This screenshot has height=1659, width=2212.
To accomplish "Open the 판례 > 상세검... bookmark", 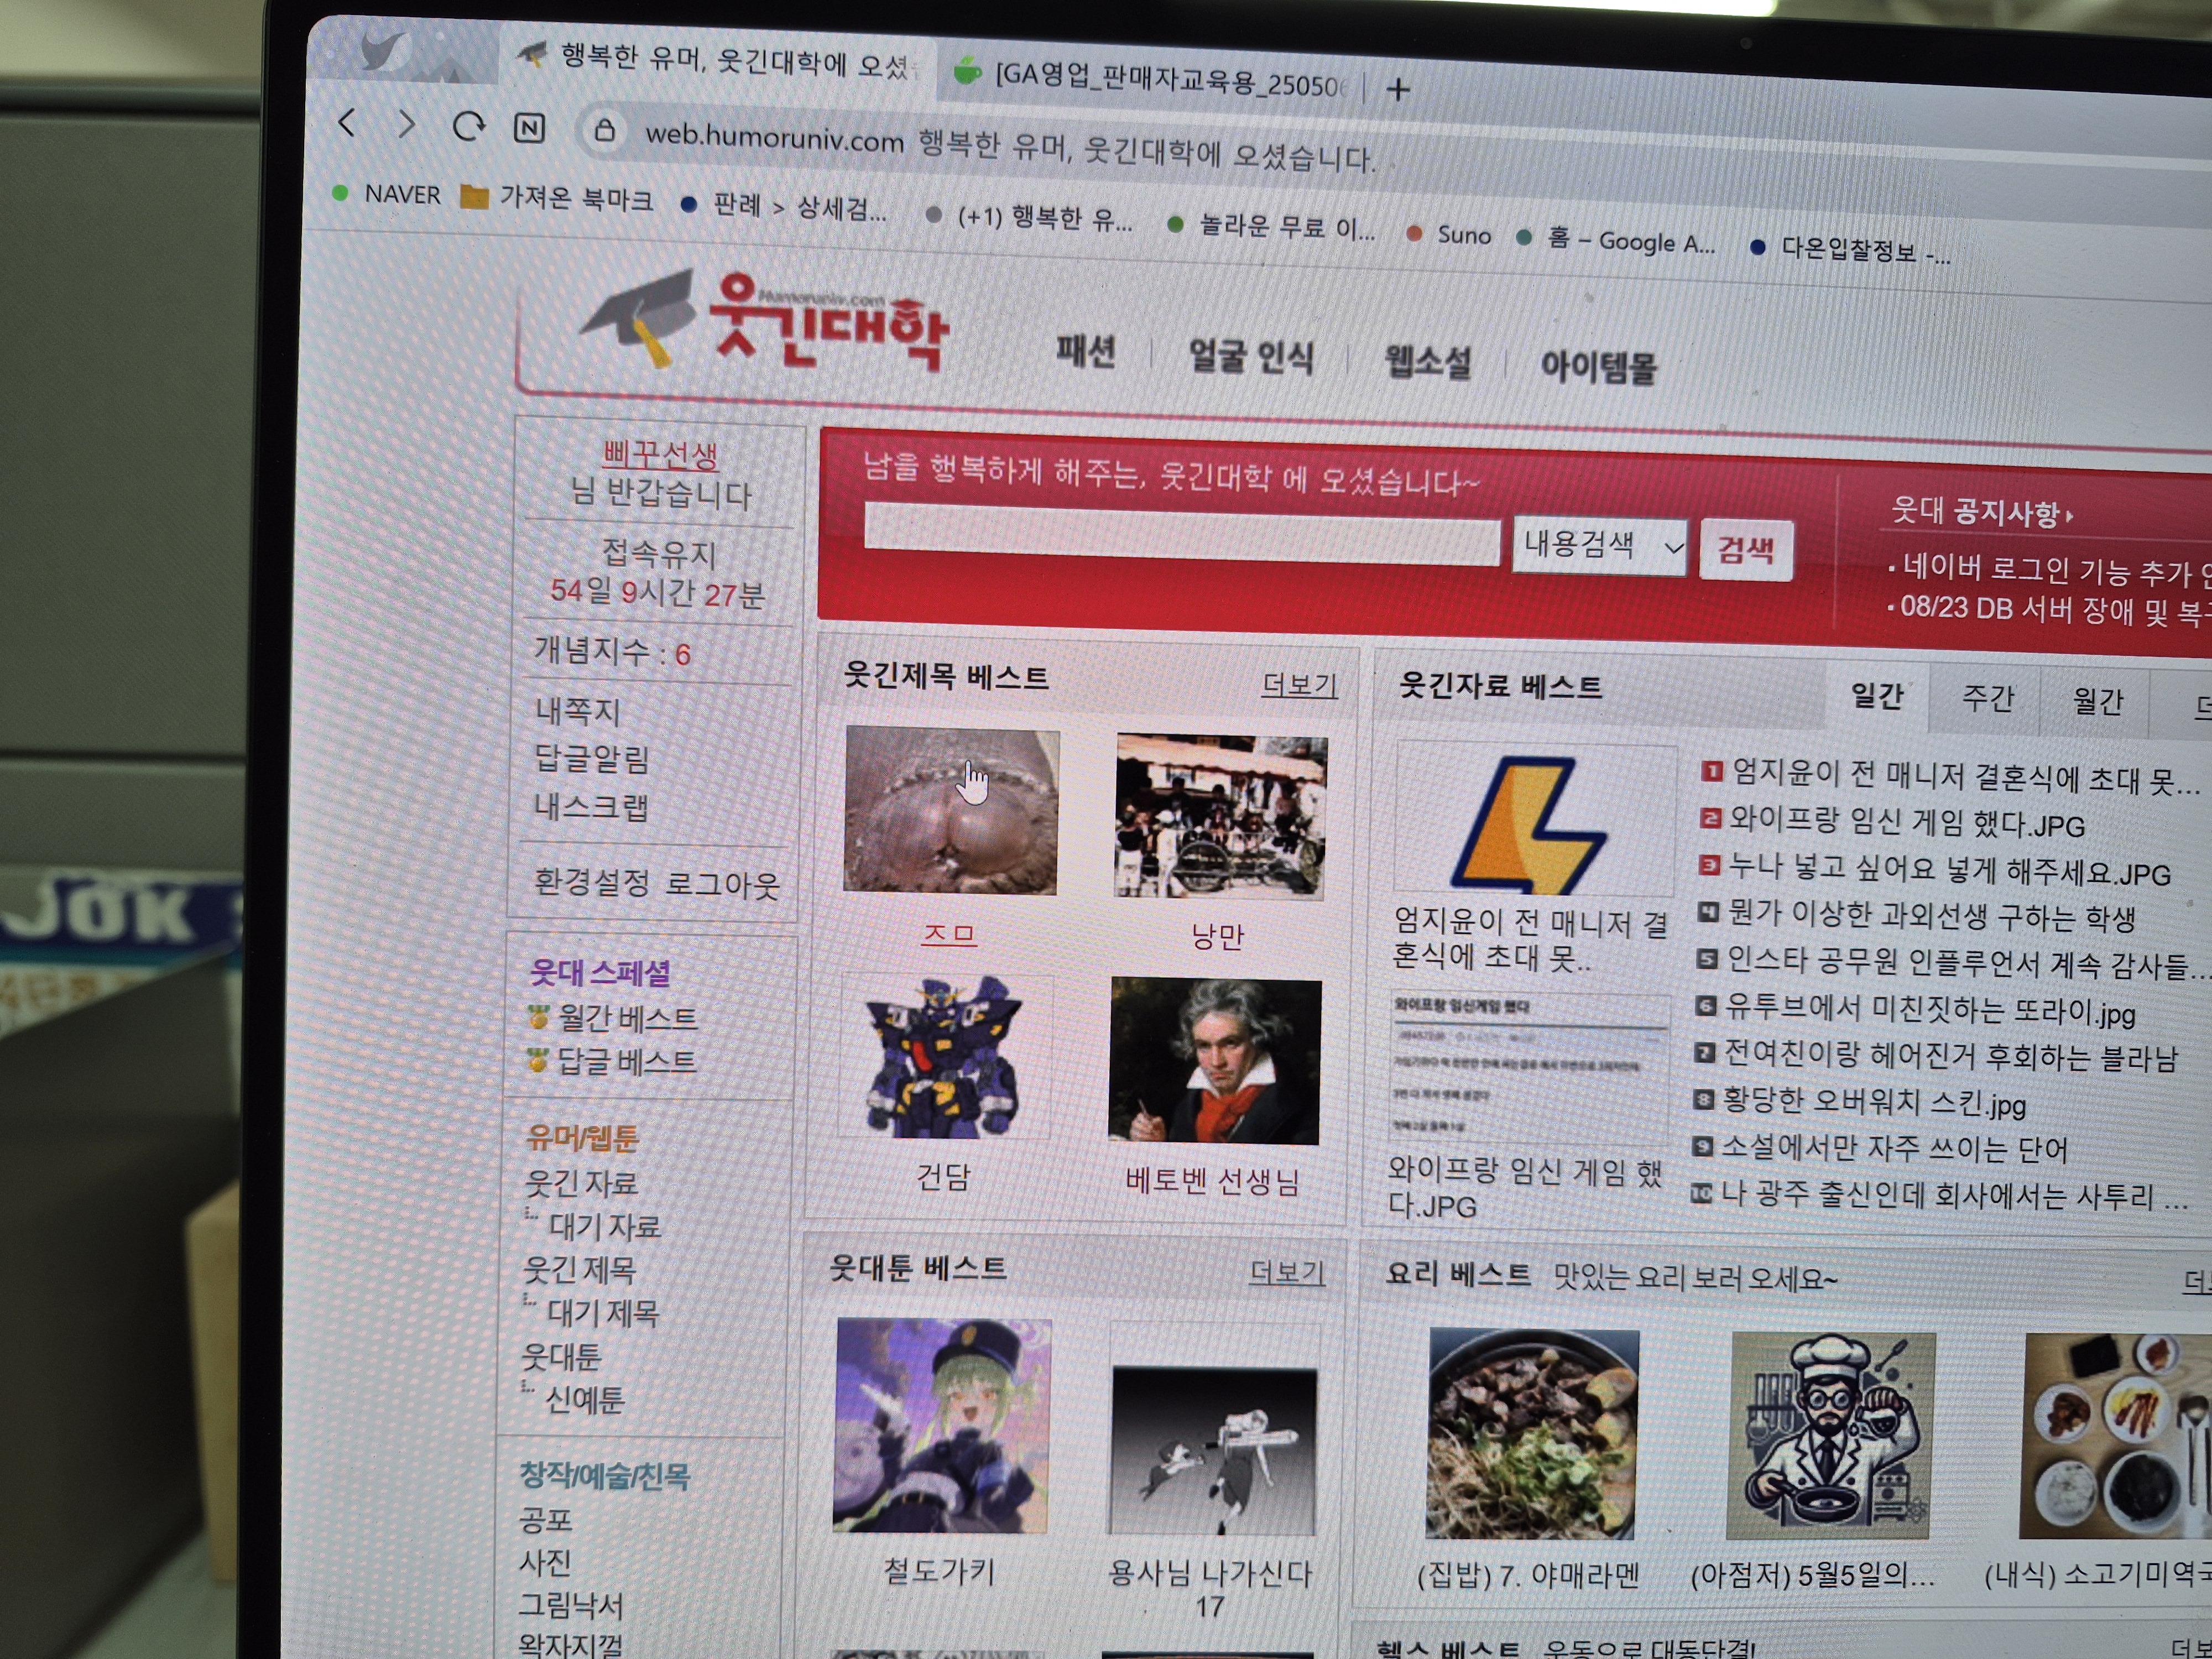I will click(784, 206).
